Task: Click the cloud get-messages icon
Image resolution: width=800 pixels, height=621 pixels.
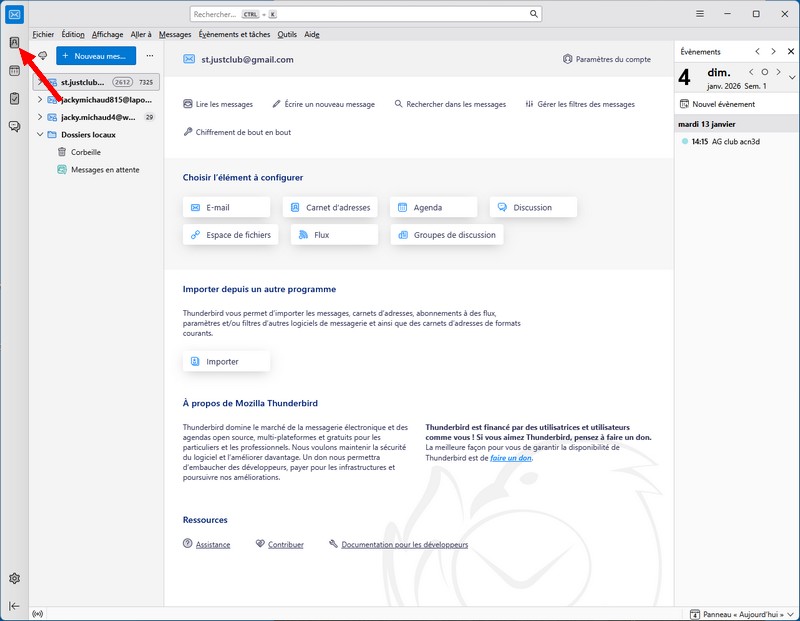Action: 43,56
